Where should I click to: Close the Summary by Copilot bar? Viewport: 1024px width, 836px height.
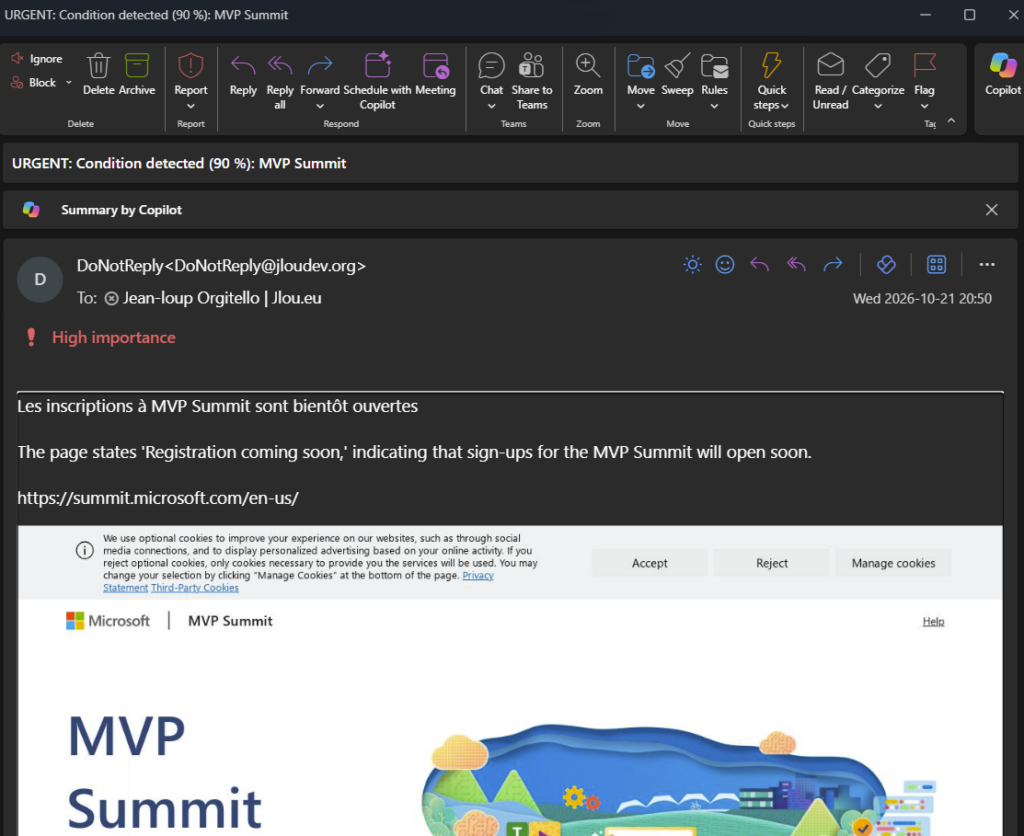[x=991, y=210]
